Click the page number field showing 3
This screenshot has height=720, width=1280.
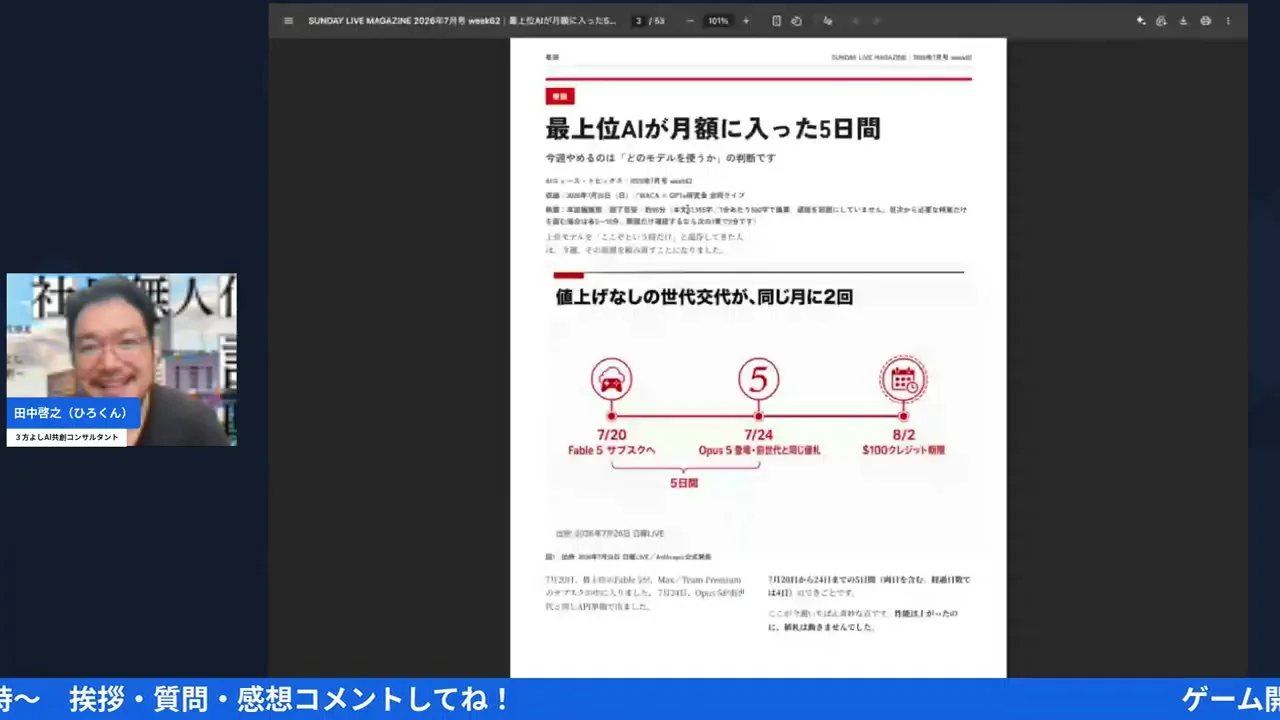638,21
